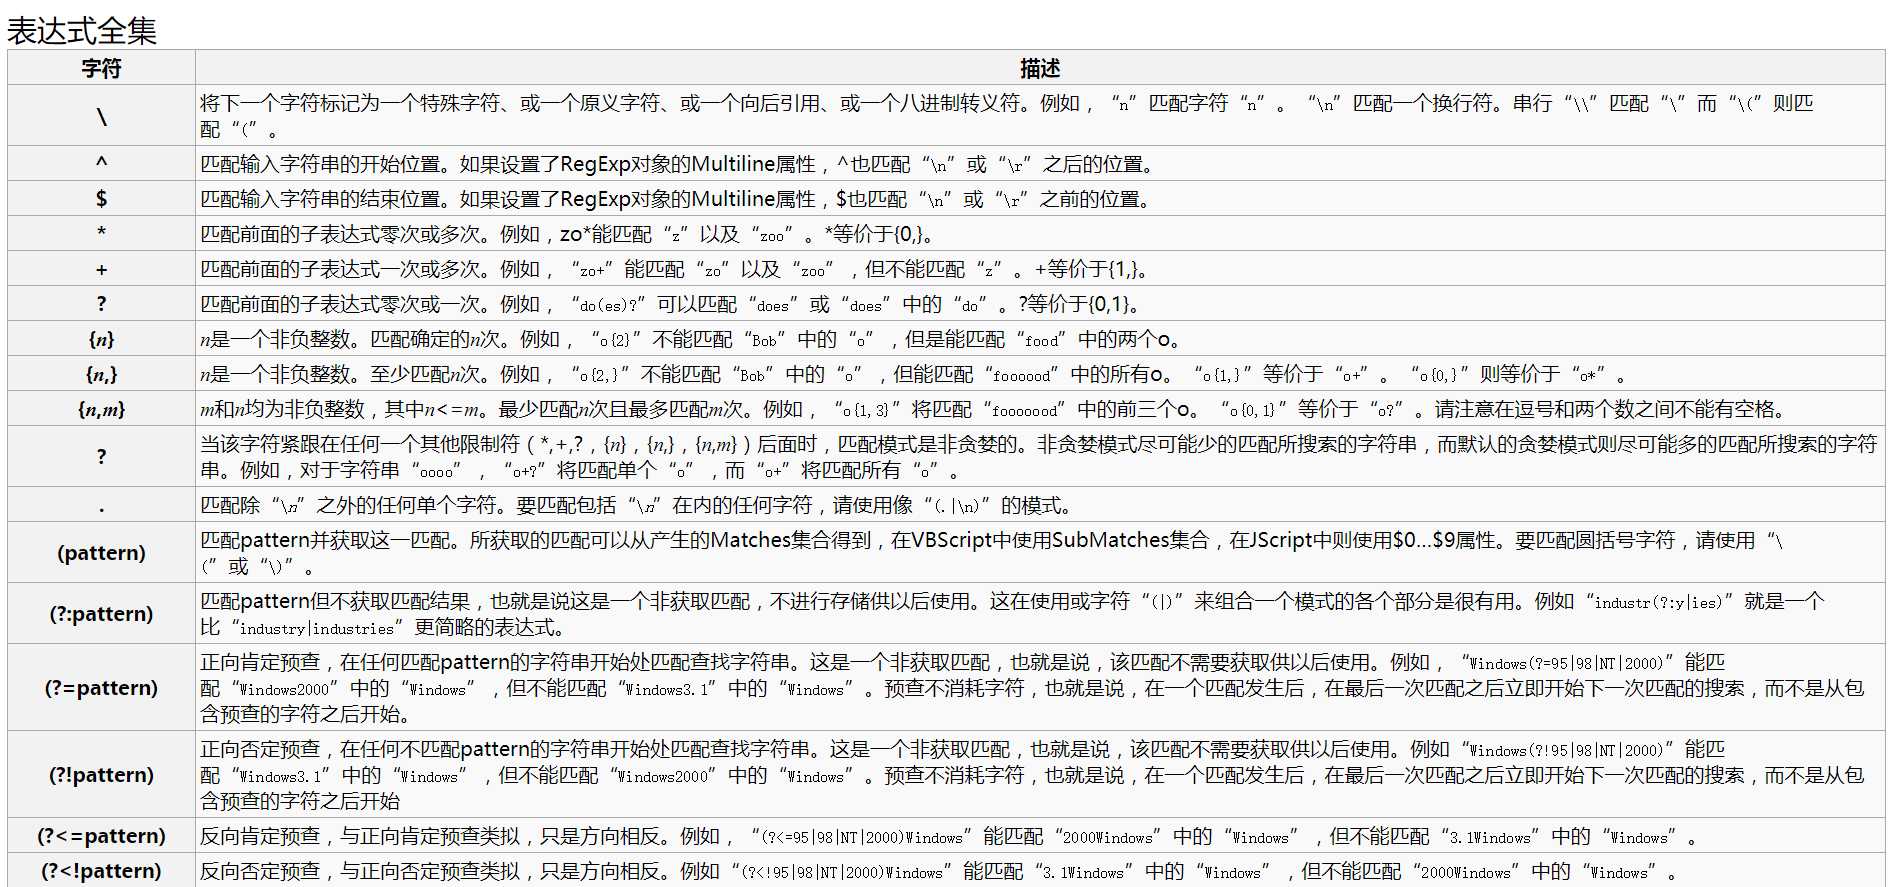Click description 匹配前面的子表达式一次或多次

[x=1040, y=269]
